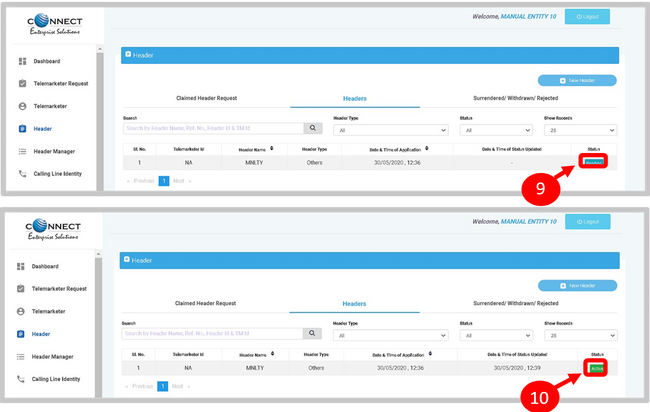Click blue status badge highlighted in top table
This screenshot has width=650, height=412.
tap(594, 162)
